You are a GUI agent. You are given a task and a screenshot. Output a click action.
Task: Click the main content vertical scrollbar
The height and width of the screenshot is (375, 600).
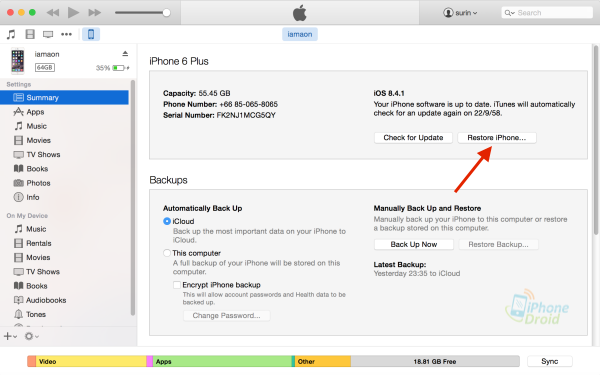pyautogui.click(x=596, y=140)
